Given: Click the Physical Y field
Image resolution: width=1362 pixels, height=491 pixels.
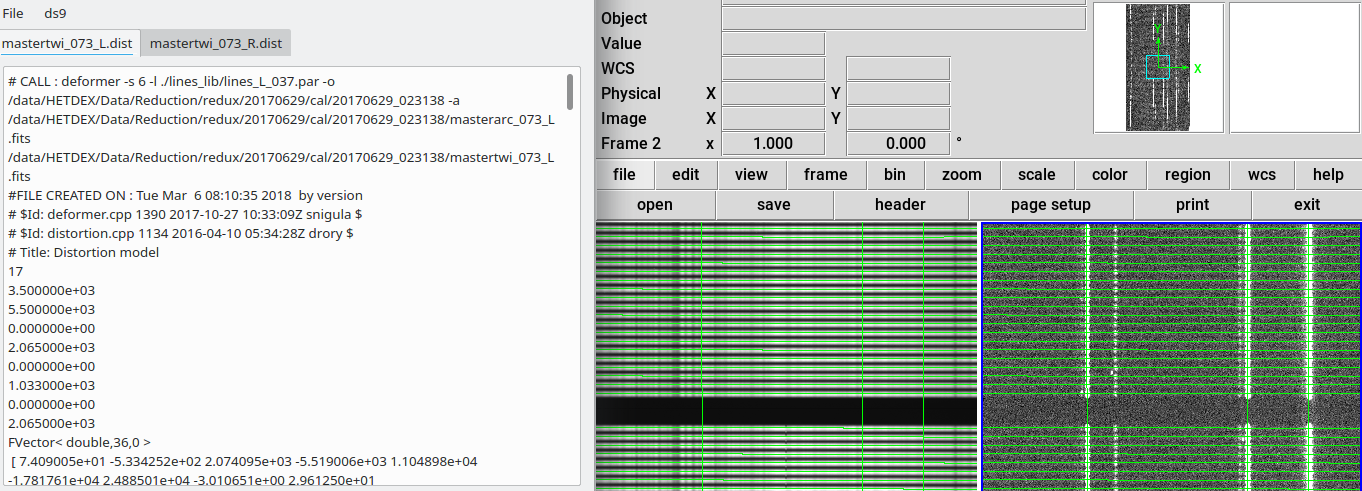Looking at the screenshot, I should click(898, 94).
